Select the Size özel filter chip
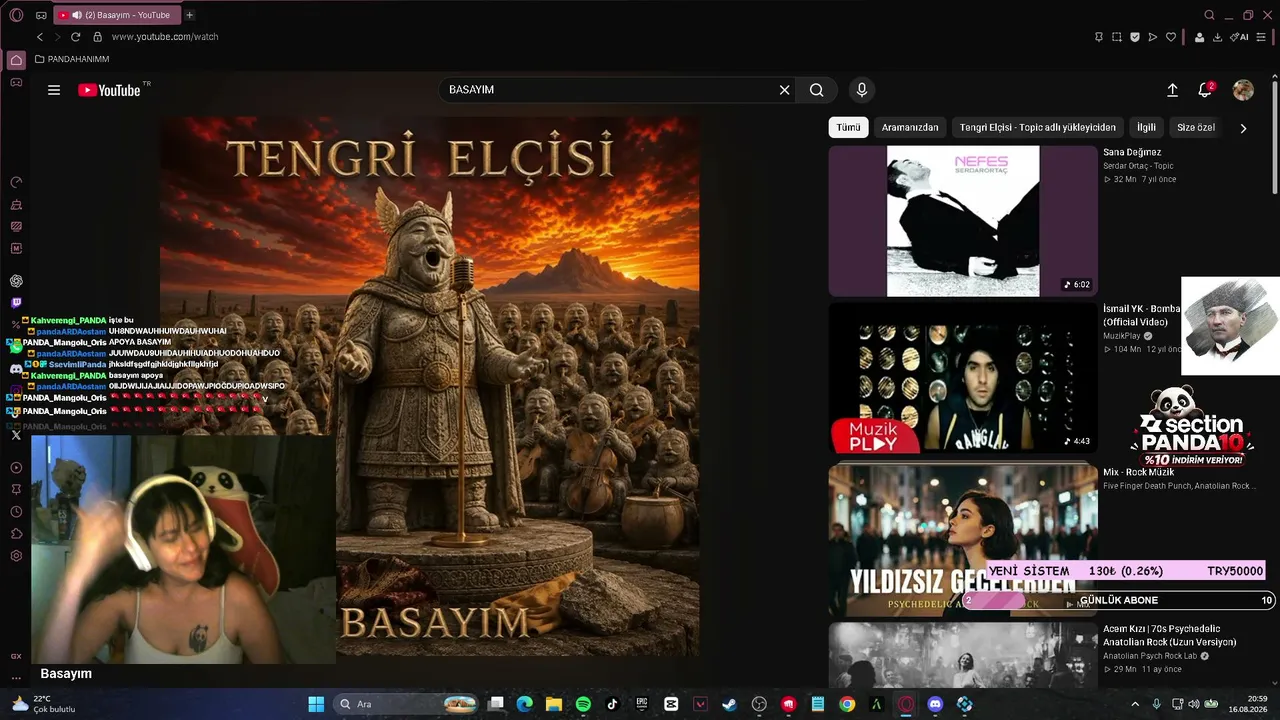The width and height of the screenshot is (1280, 720). coord(1196,128)
